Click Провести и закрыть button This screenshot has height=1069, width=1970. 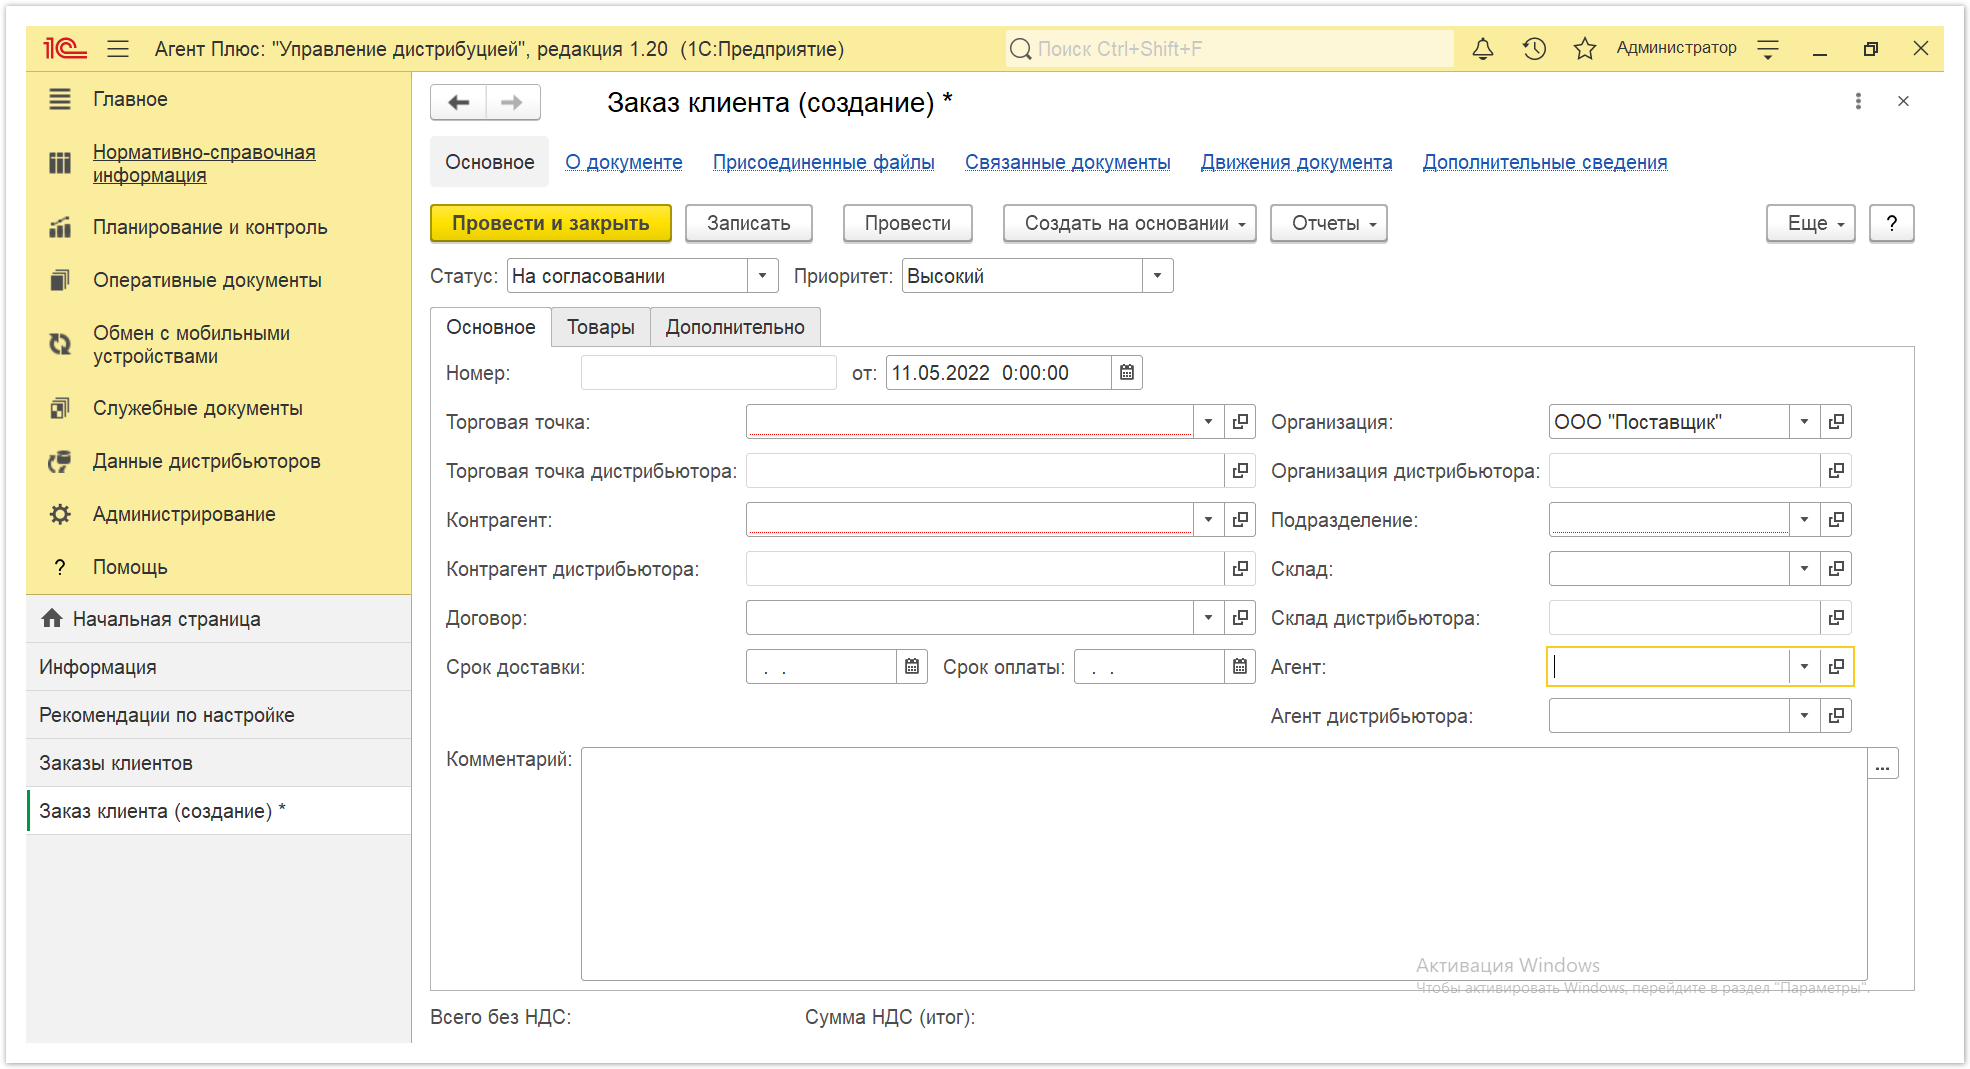pyautogui.click(x=551, y=223)
